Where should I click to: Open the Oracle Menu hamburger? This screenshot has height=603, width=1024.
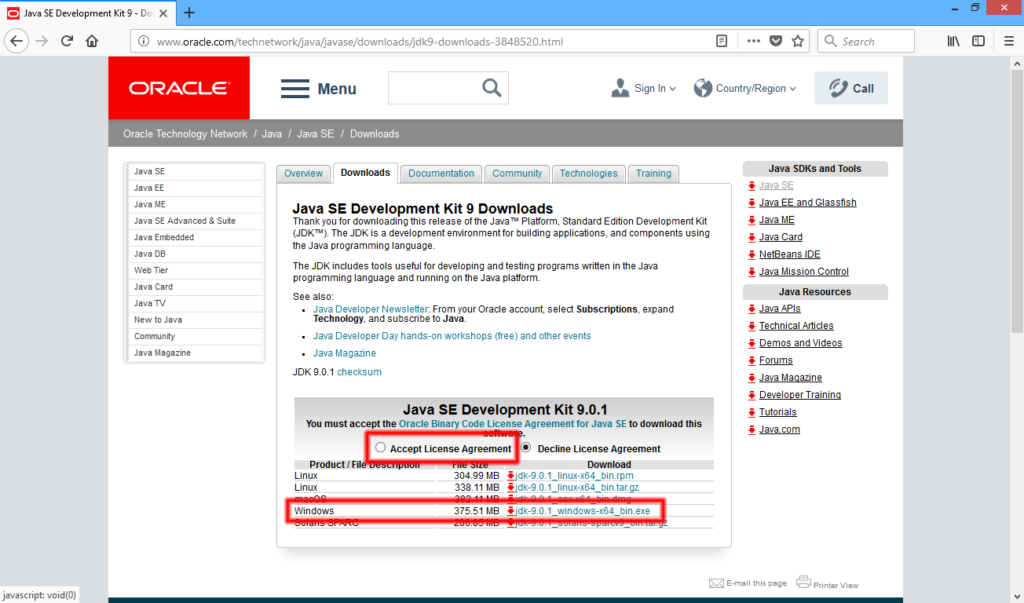[x=319, y=89]
